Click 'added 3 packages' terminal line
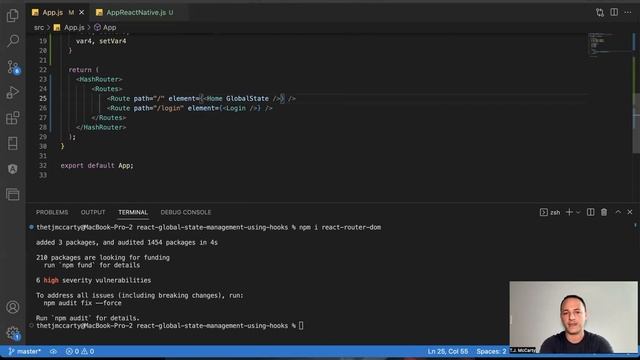 pos(127,242)
